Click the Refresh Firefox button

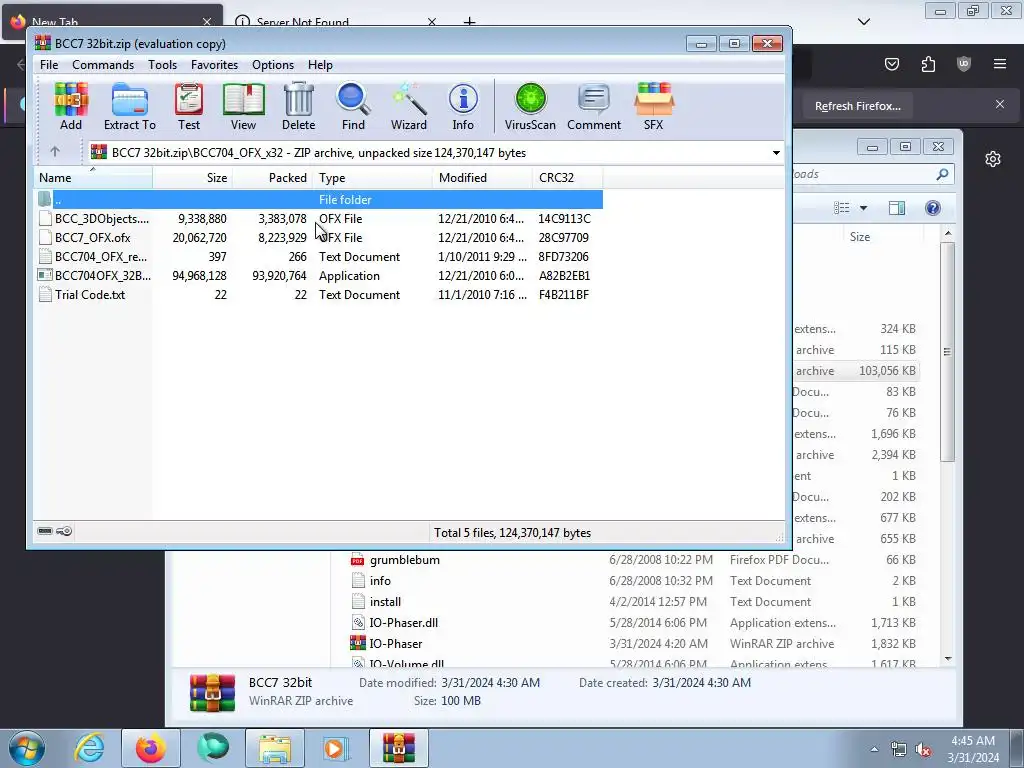(x=857, y=106)
